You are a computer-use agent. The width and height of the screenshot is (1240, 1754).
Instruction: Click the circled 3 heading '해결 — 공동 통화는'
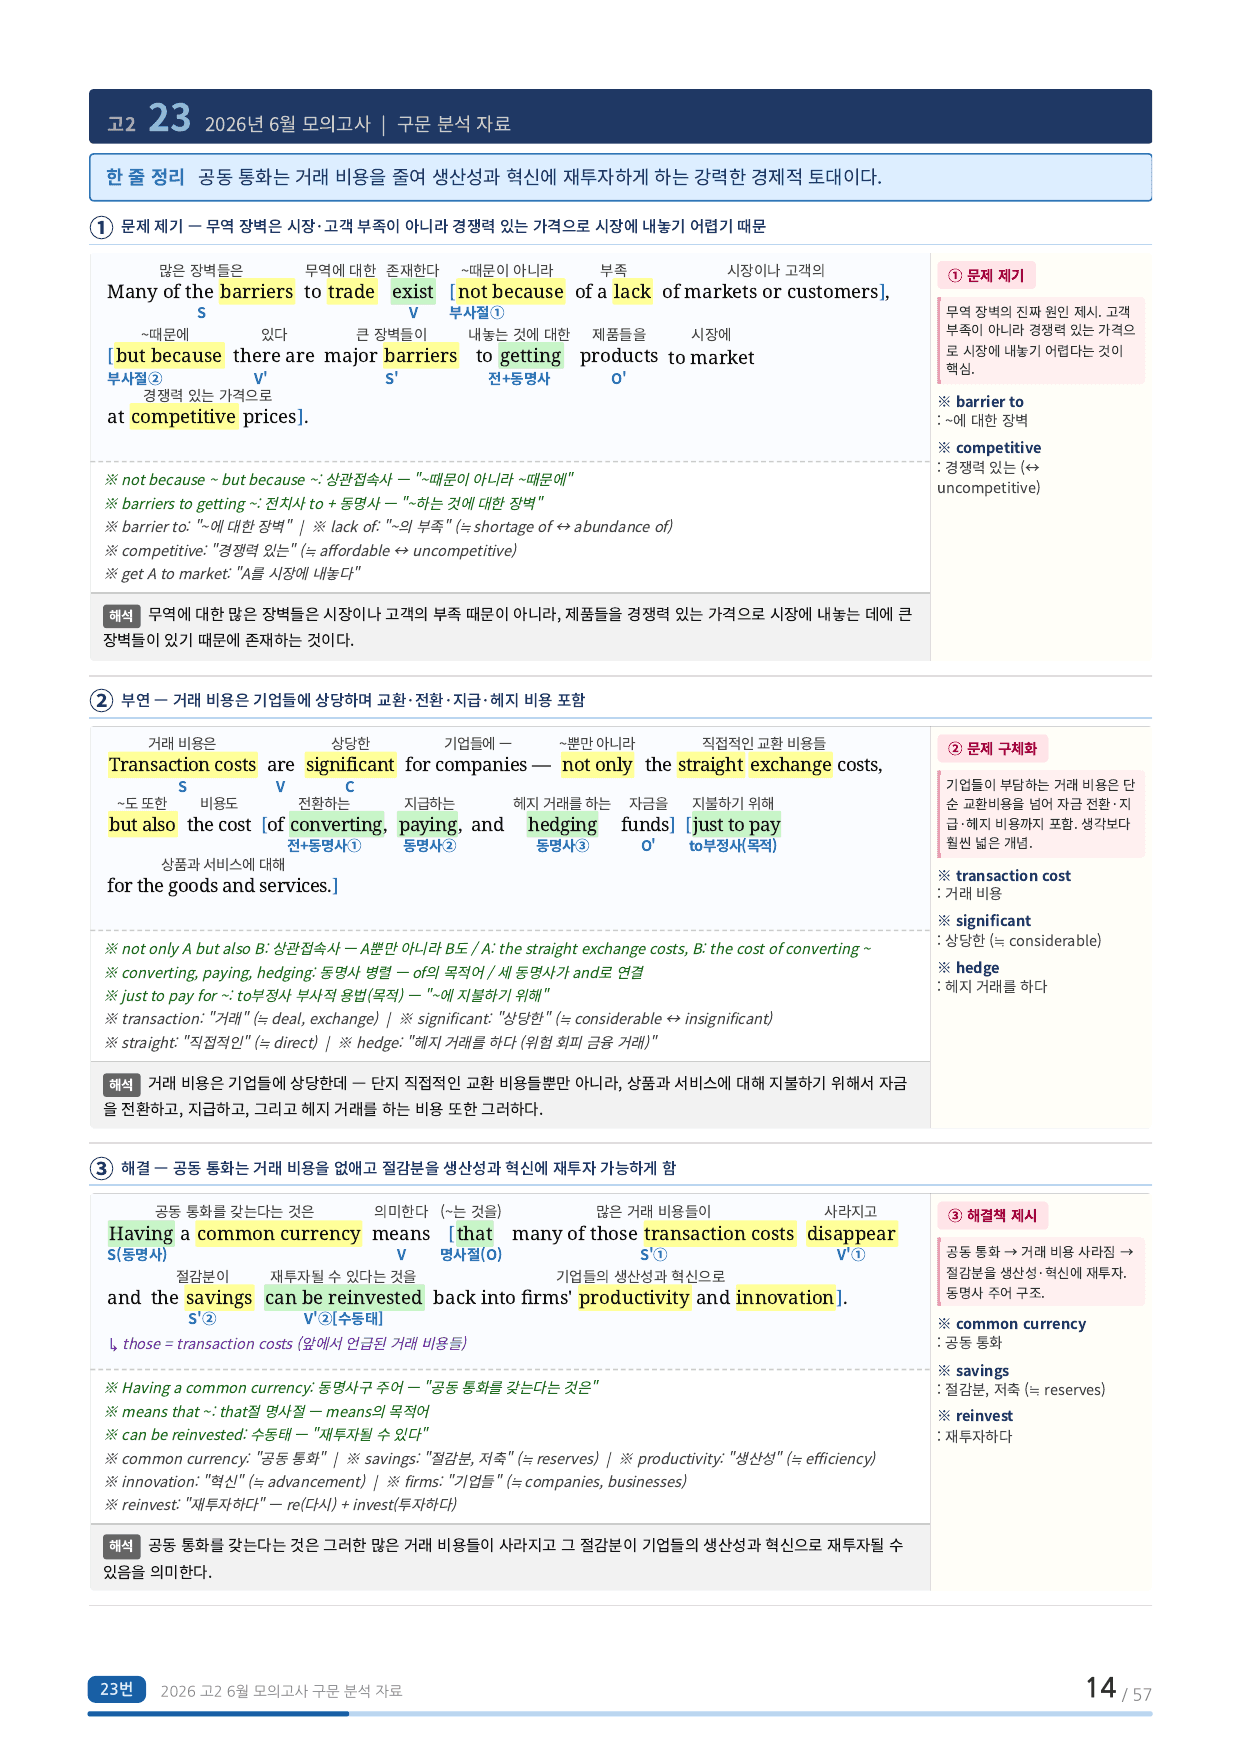tap(383, 1168)
